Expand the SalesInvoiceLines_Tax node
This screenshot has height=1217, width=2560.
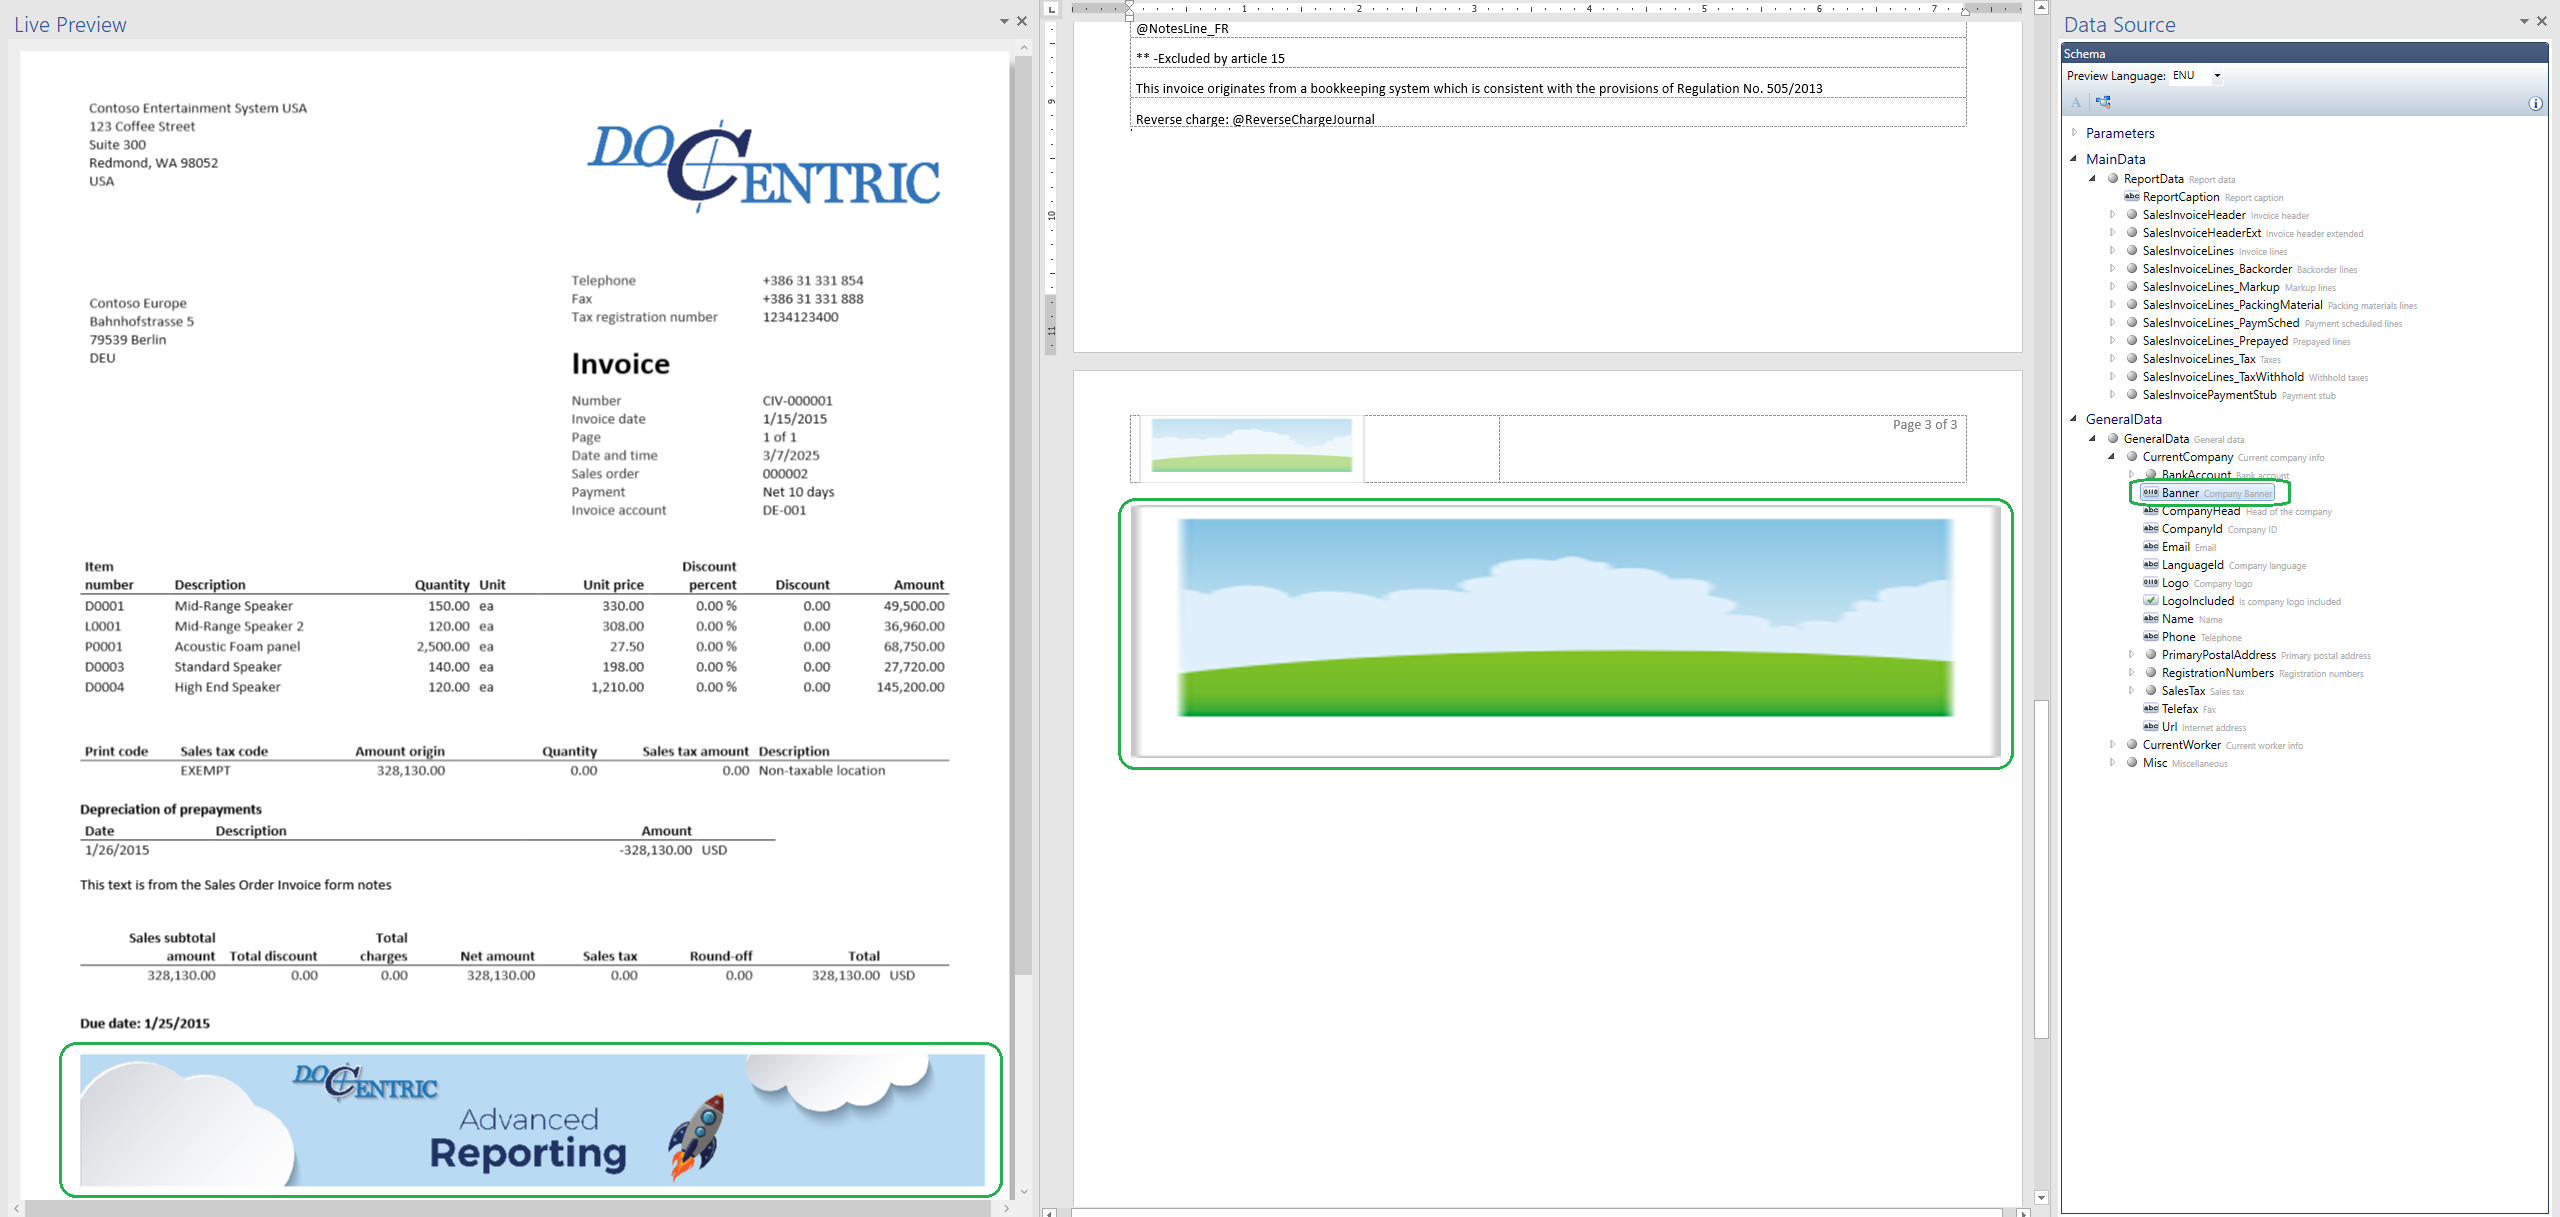(x=2113, y=359)
